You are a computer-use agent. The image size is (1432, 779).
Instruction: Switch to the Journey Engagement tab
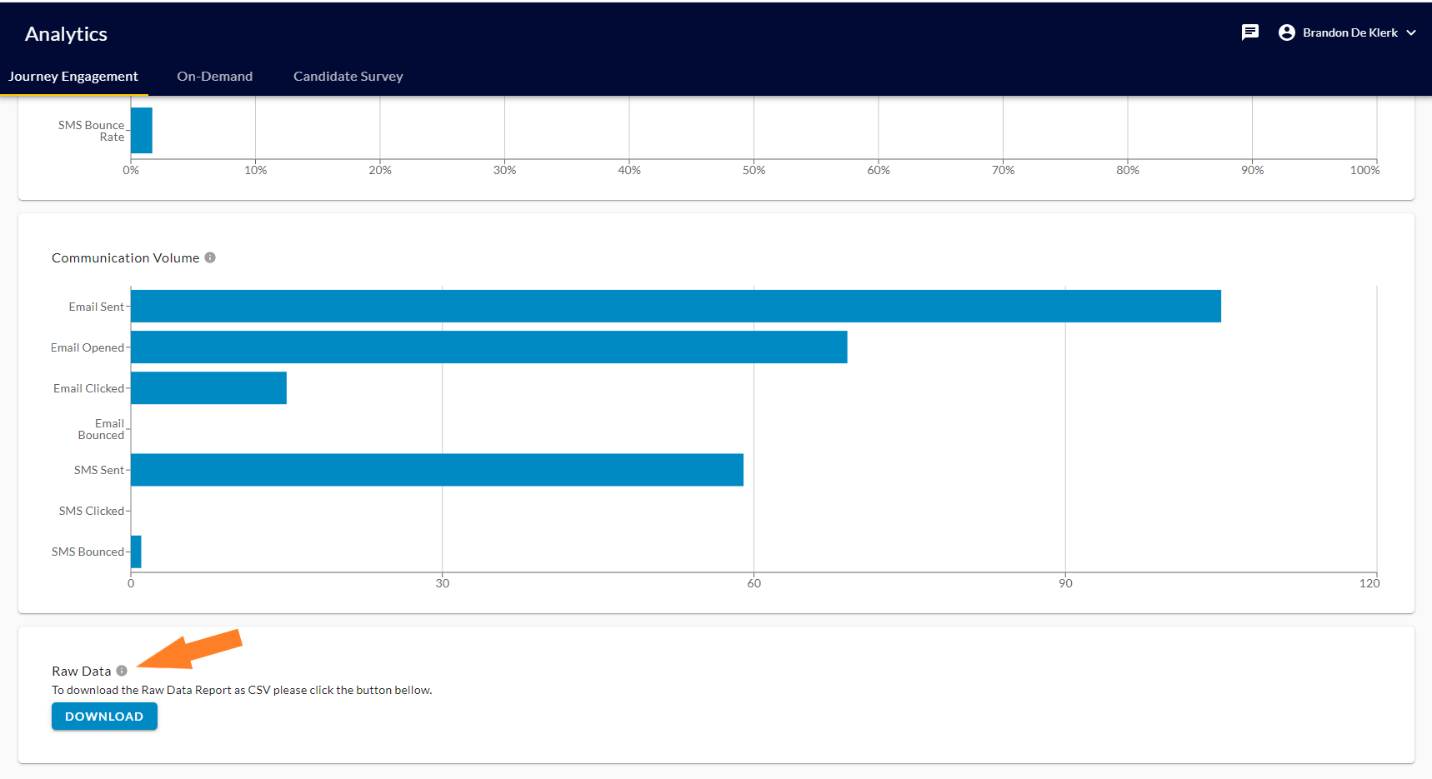pyautogui.click(x=74, y=77)
